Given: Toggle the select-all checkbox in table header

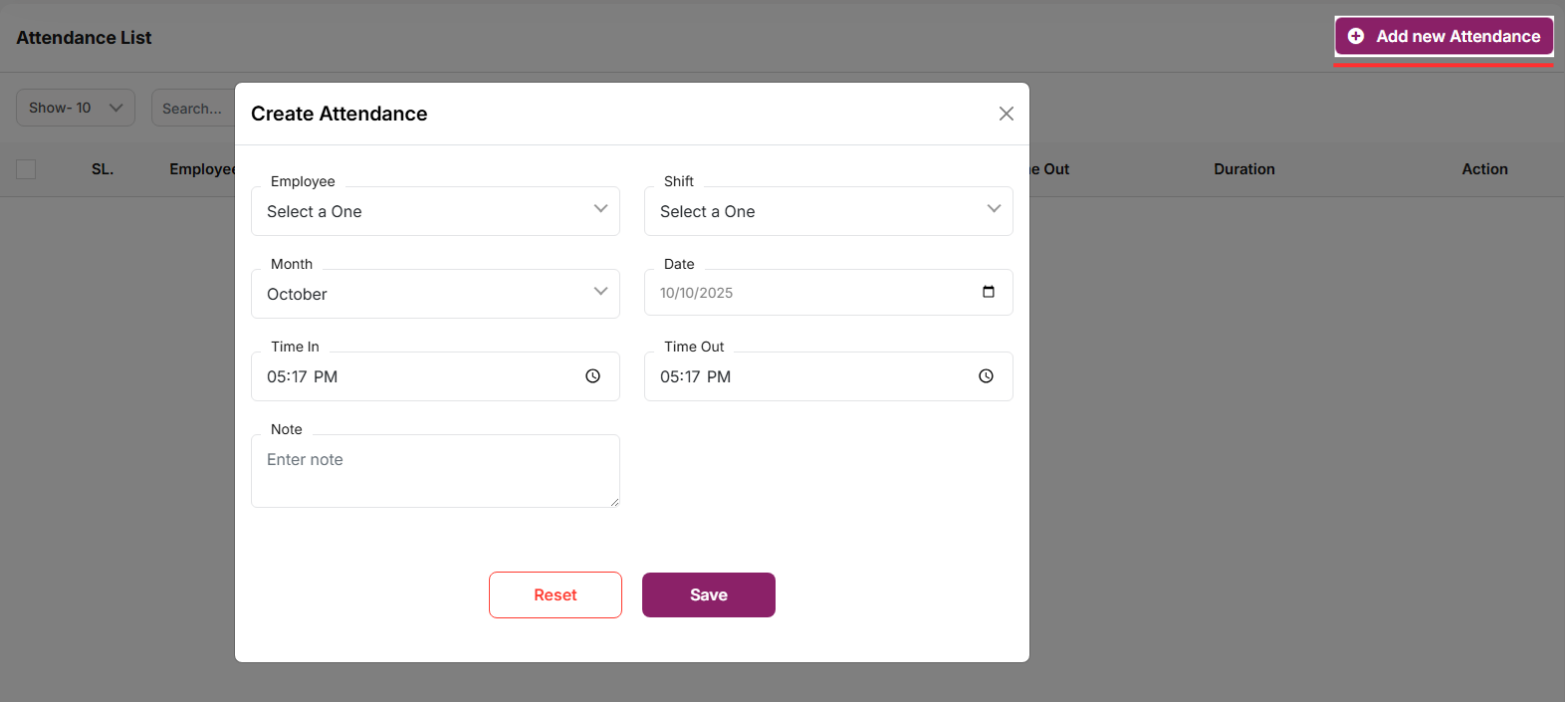Looking at the screenshot, I should tap(26, 170).
